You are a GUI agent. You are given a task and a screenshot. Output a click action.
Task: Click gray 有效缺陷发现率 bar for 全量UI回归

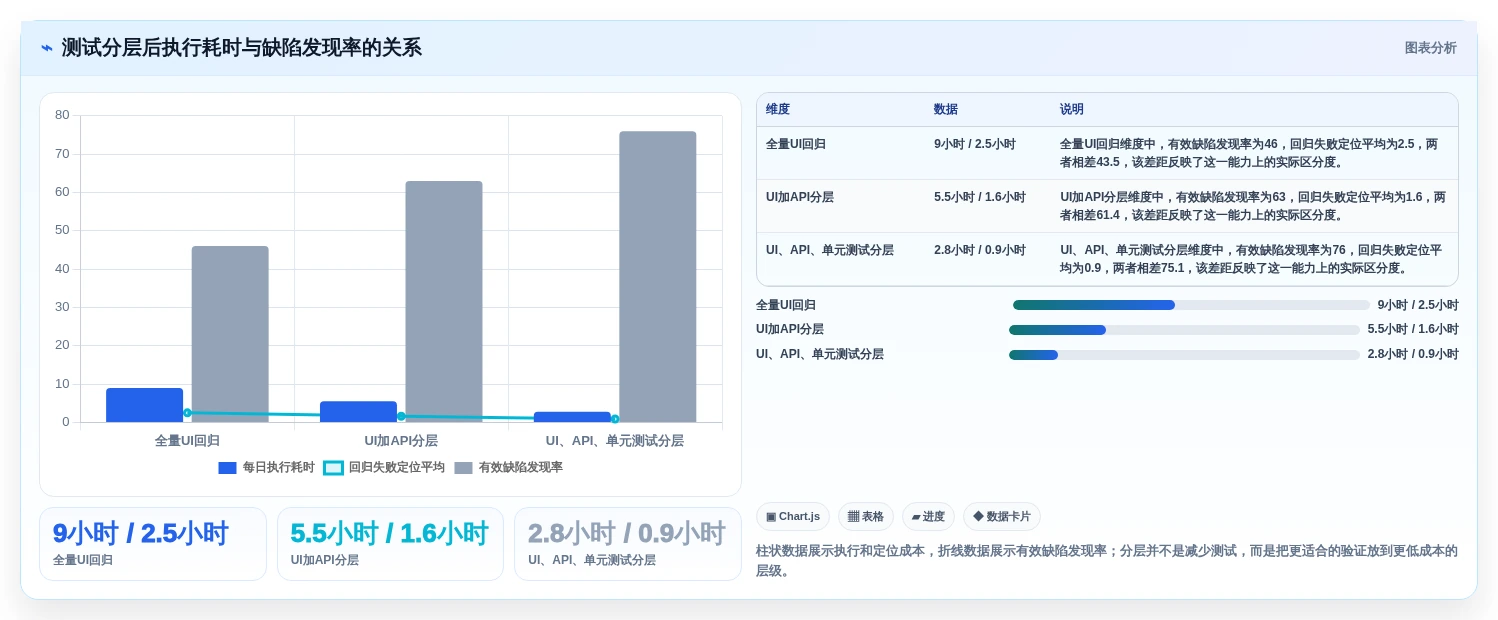[x=230, y=334]
